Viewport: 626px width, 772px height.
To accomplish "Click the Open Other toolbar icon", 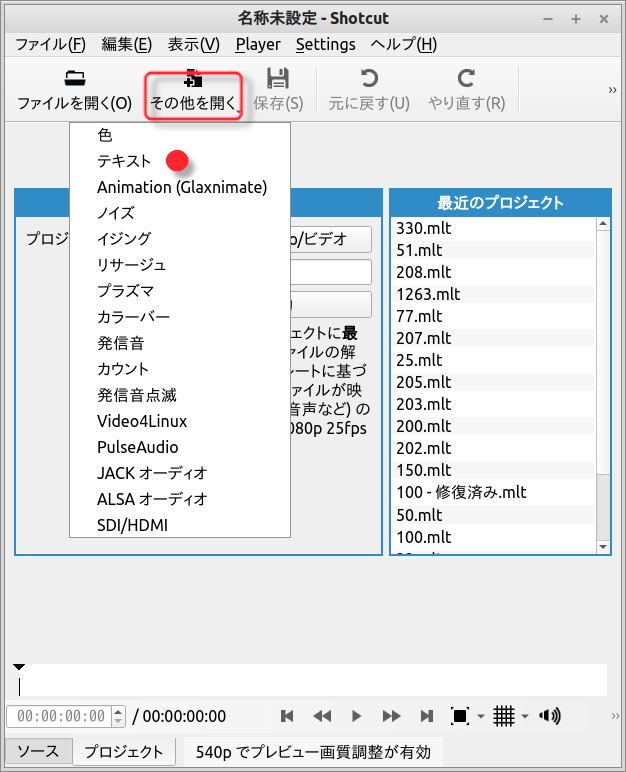I will [194, 79].
